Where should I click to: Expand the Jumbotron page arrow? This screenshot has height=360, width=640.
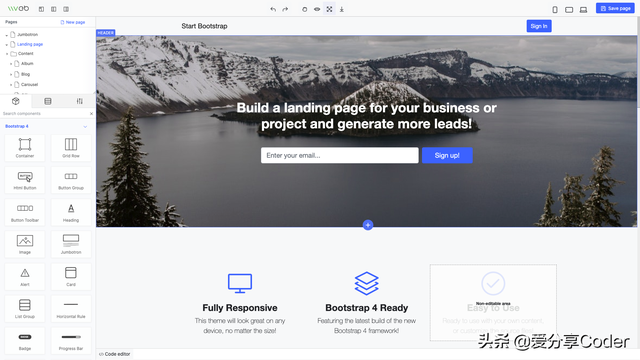[x=7, y=35]
